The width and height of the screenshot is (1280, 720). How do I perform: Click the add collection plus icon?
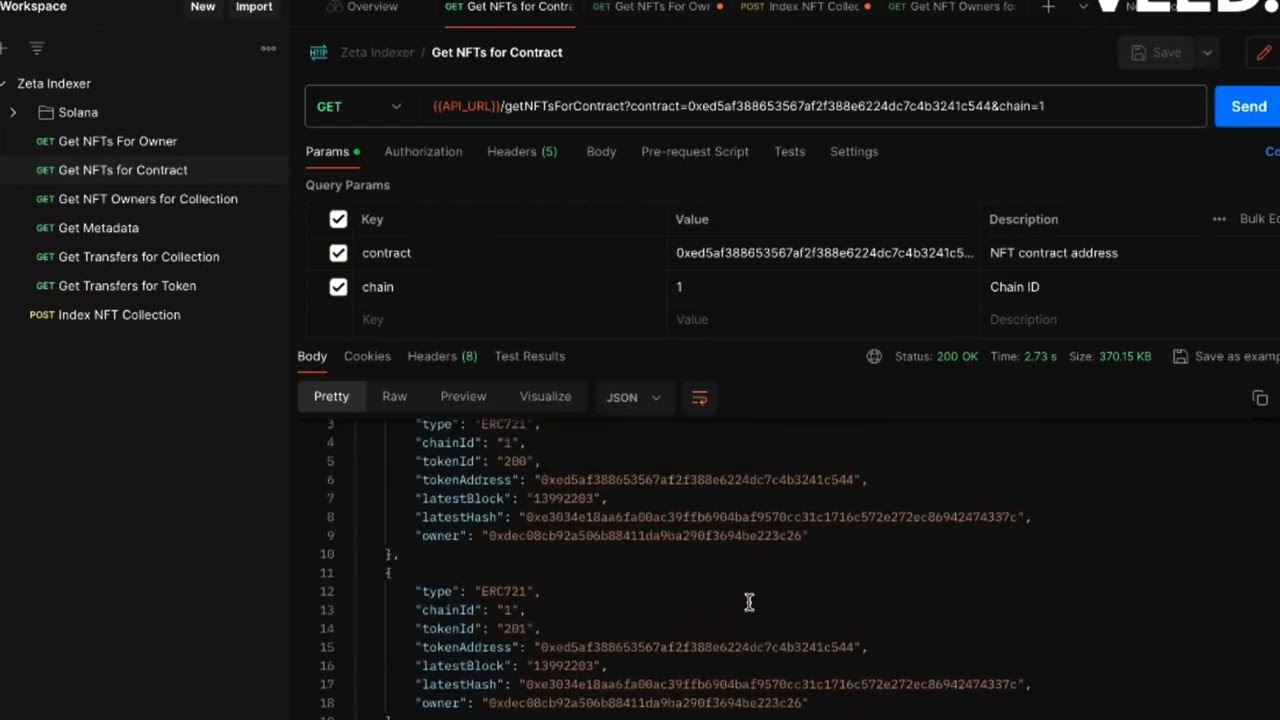pyautogui.click(x=4, y=48)
